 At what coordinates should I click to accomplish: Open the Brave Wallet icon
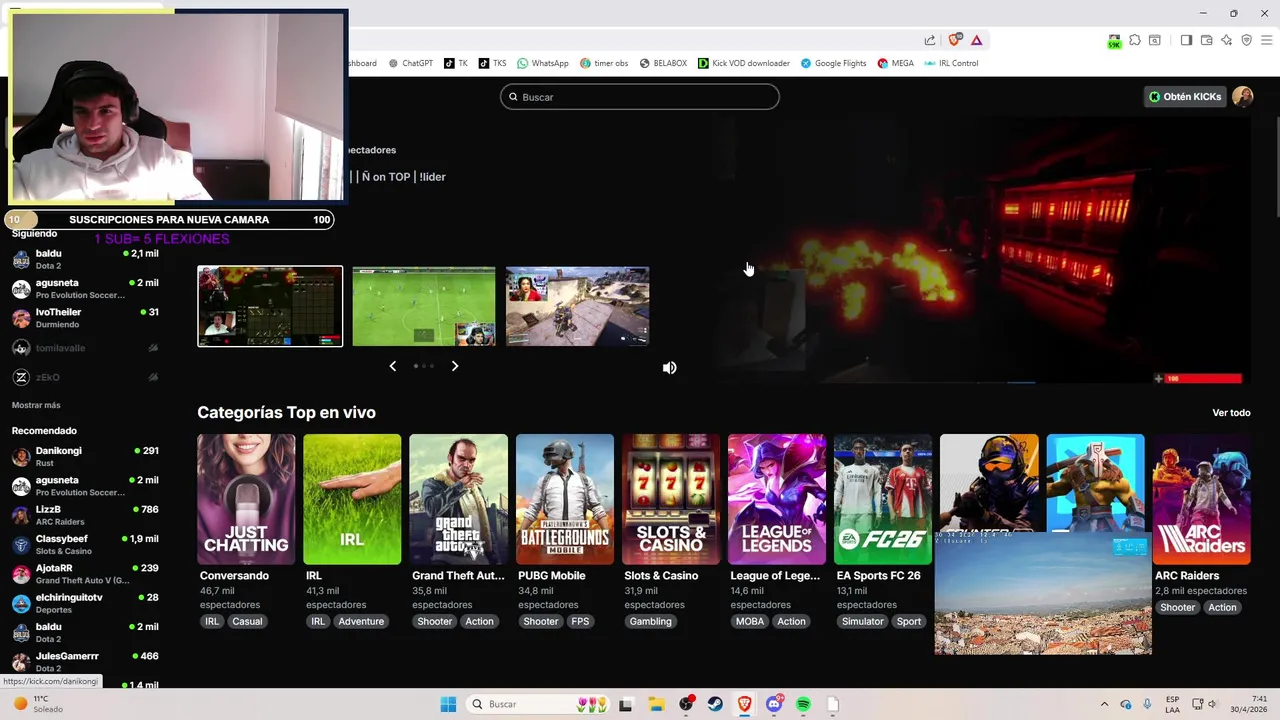[x=1206, y=40]
